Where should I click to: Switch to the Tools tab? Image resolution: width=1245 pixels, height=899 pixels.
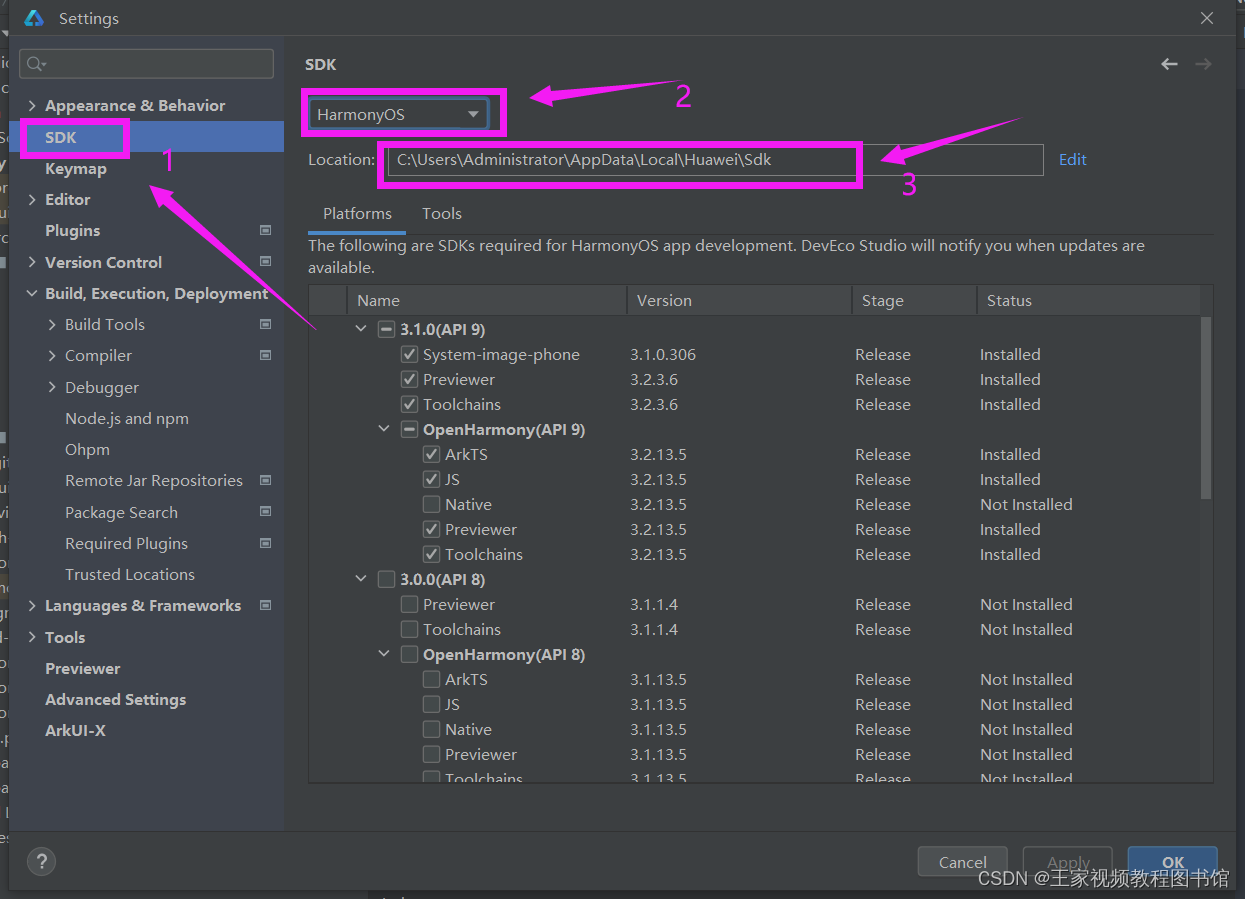(x=442, y=214)
